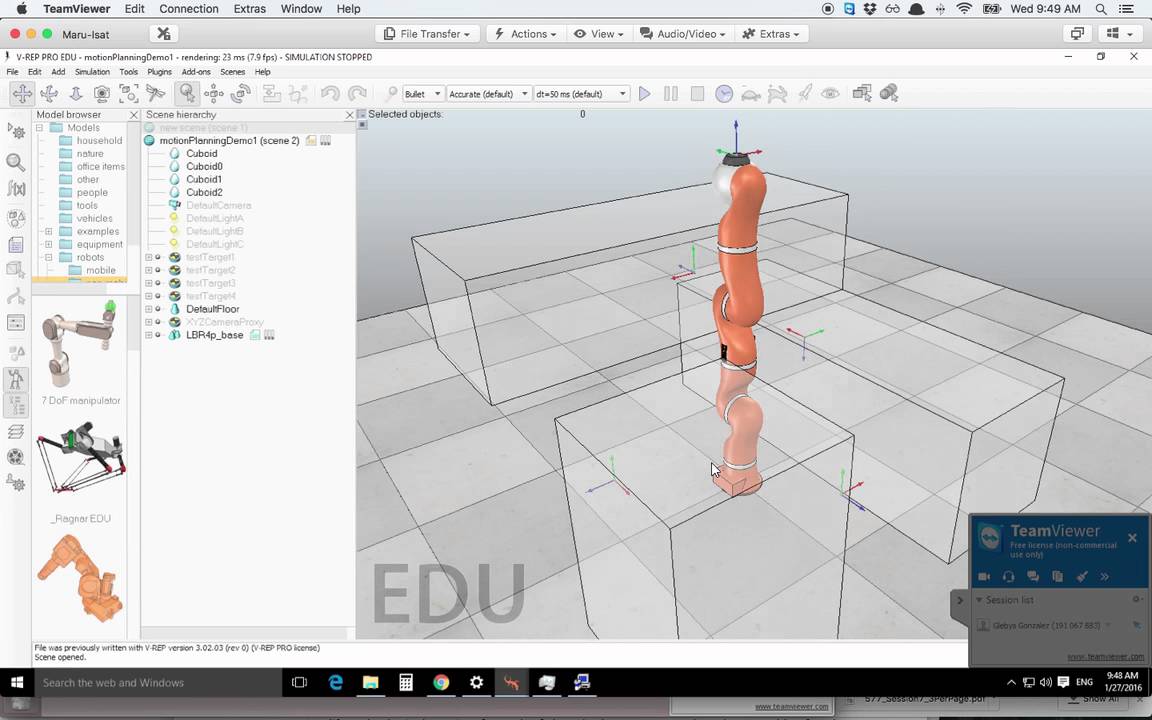Open the dt=50 ms time step dropdown

(x=580, y=94)
